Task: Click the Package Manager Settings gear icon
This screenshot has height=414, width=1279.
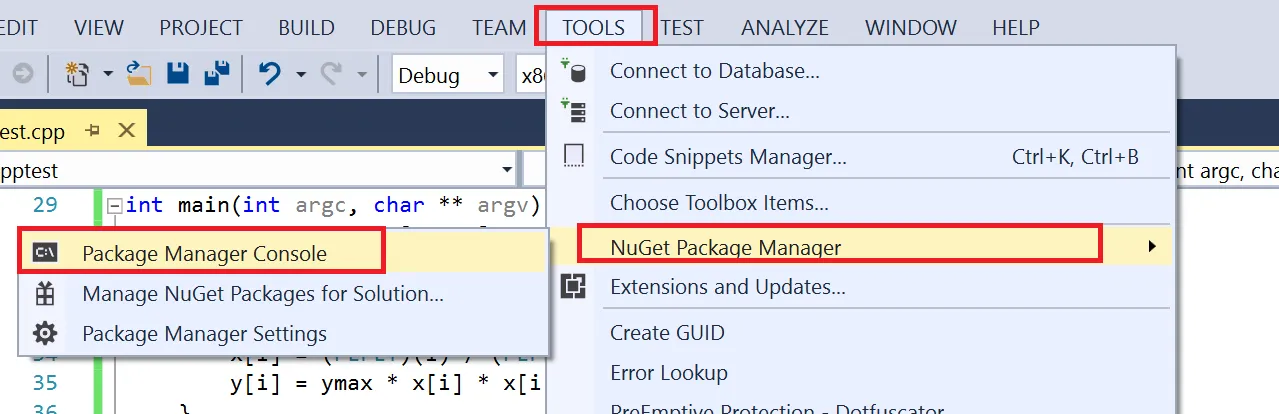Action: click(x=45, y=334)
